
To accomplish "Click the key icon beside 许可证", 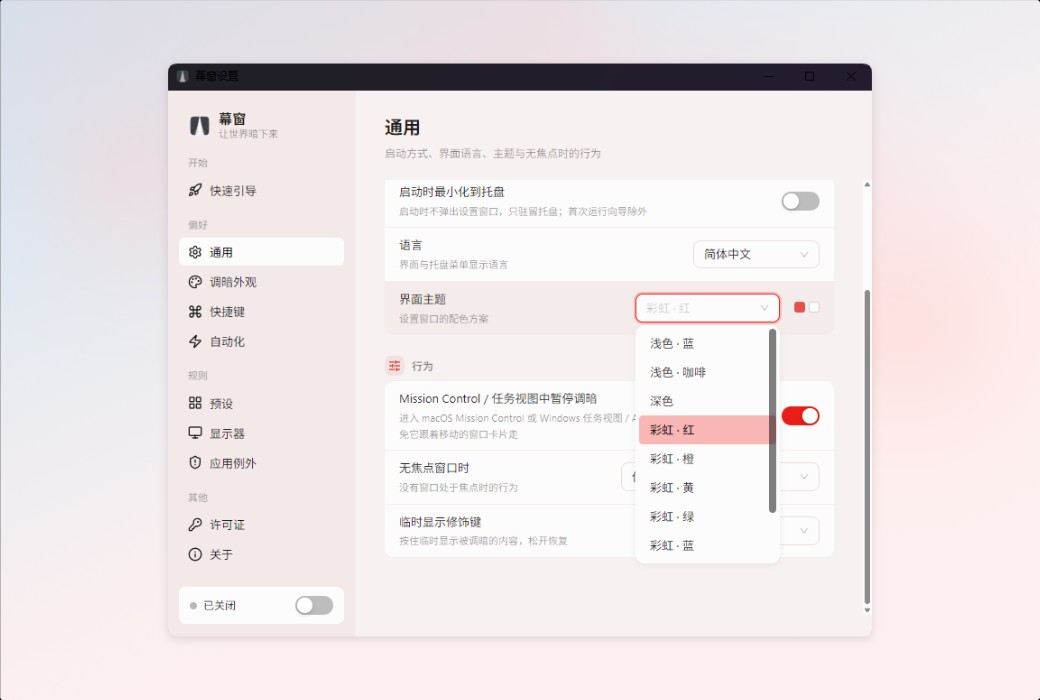I will coord(195,525).
